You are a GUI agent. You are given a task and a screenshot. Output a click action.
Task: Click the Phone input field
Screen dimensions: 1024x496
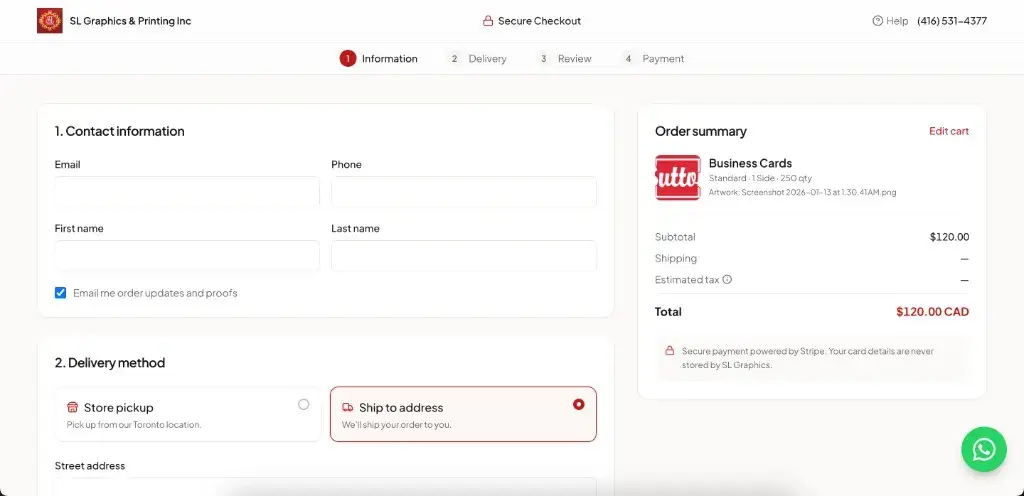pyautogui.click(x=464, y=192)
